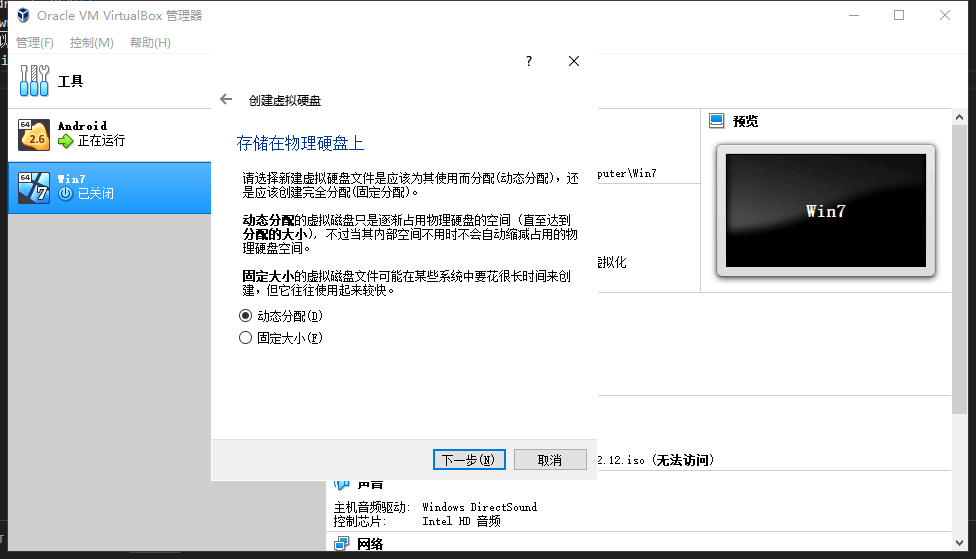
Task: Click the green running arrow under Android
Action: coord(66,141)
